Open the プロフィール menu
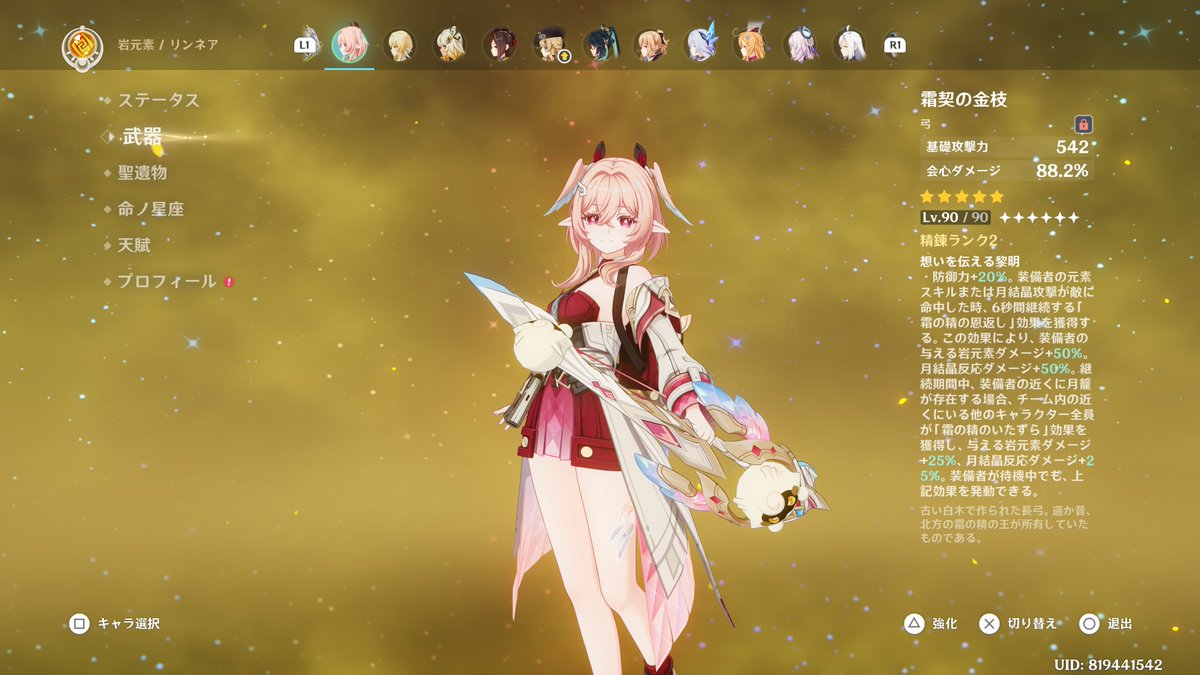 [x=167, y=281]
